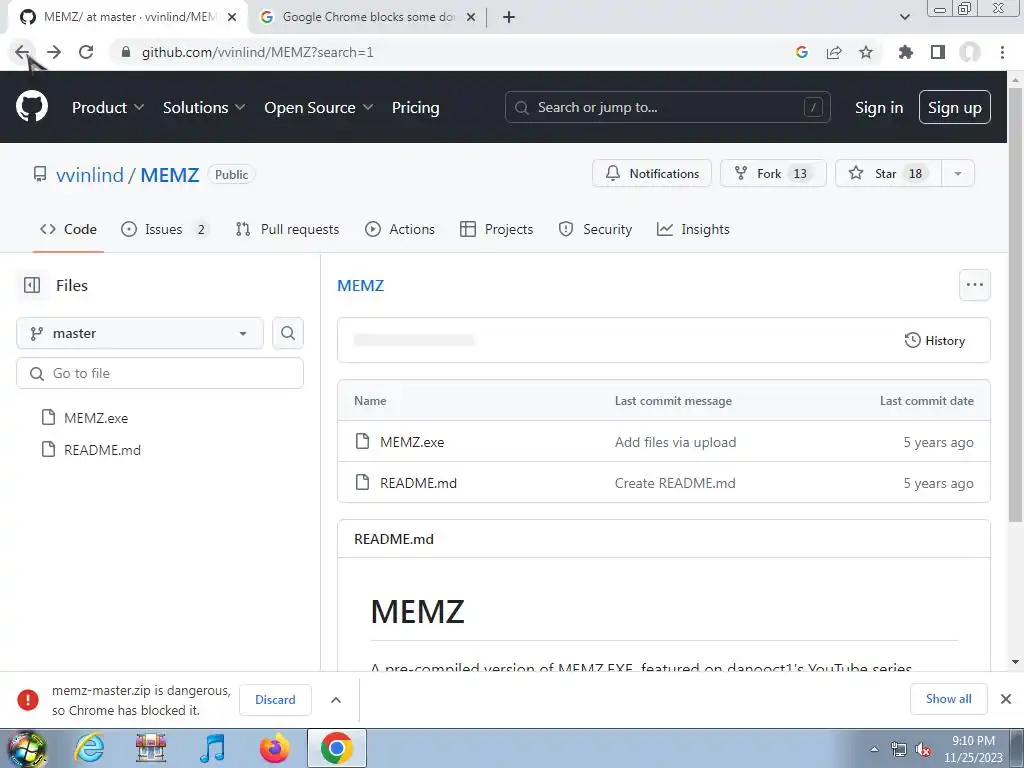
Task: Discard the blocked memz-master.zip download
Action: pyautogui.click(x=275, y=699)
